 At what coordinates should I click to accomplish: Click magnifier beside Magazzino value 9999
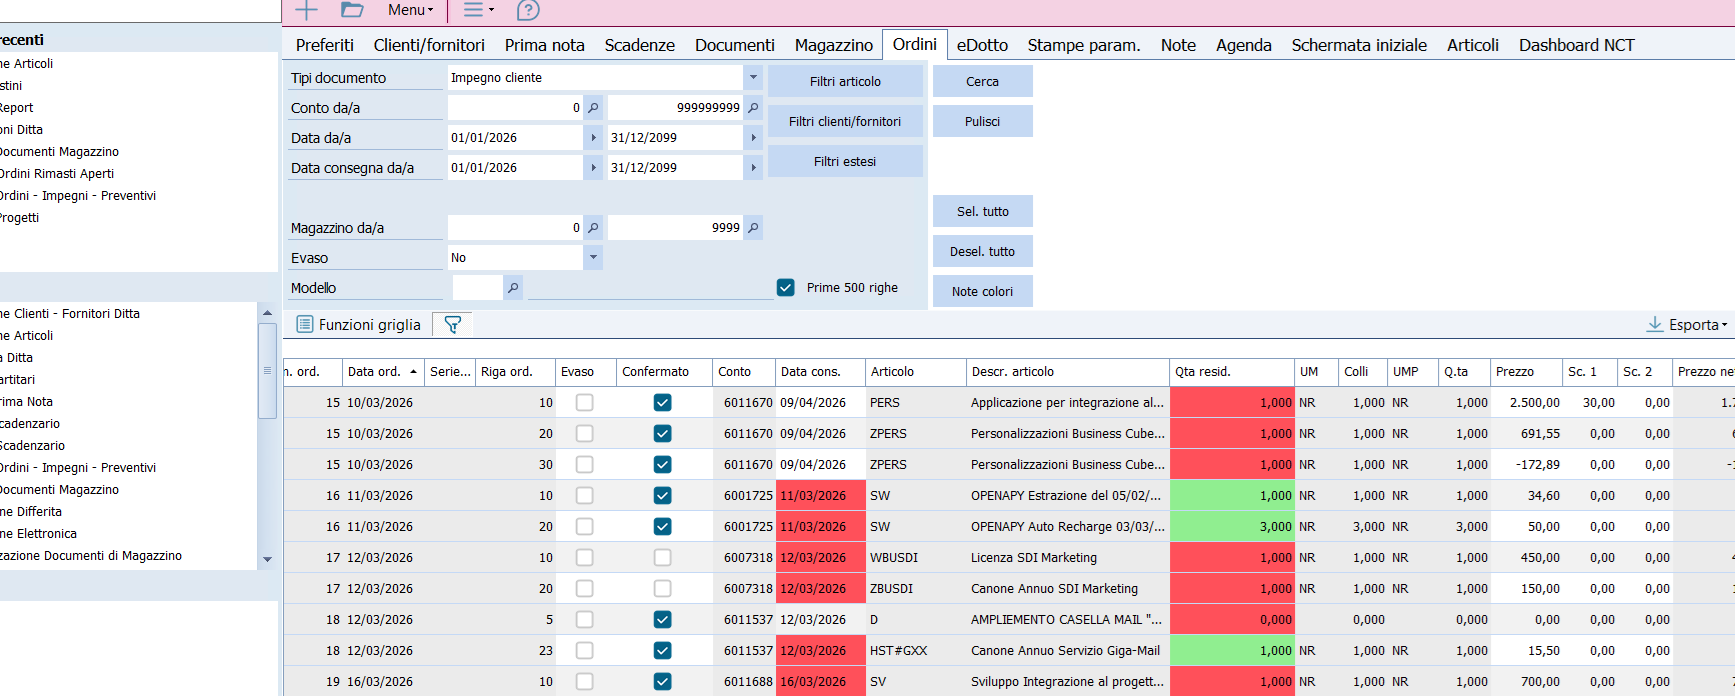coord(753,228)
